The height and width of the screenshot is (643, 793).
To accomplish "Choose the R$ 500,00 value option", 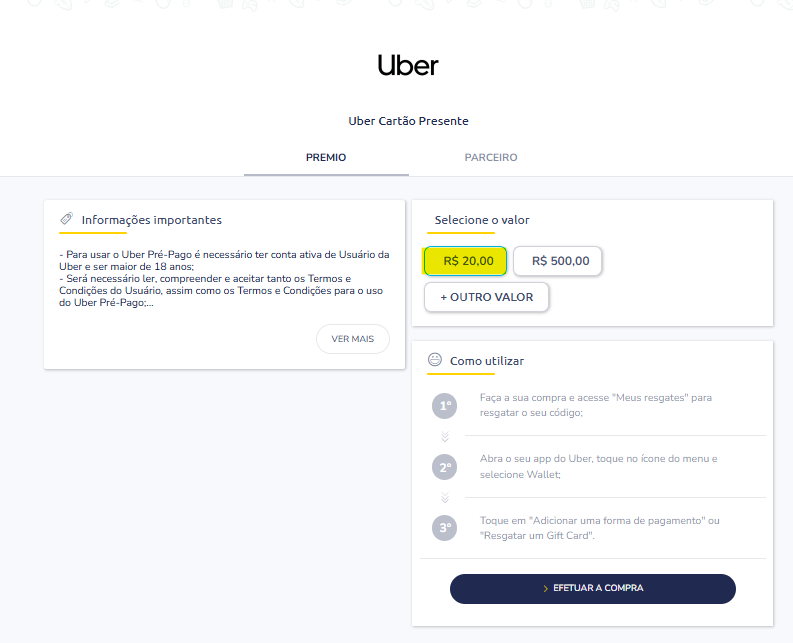I will point(558,261).
